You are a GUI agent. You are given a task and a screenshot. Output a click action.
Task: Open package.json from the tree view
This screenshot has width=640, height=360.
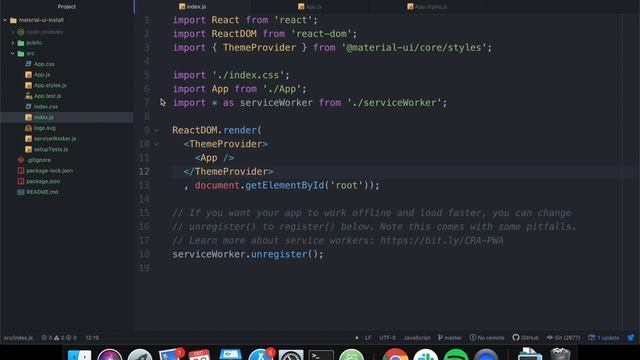[43, 181]
